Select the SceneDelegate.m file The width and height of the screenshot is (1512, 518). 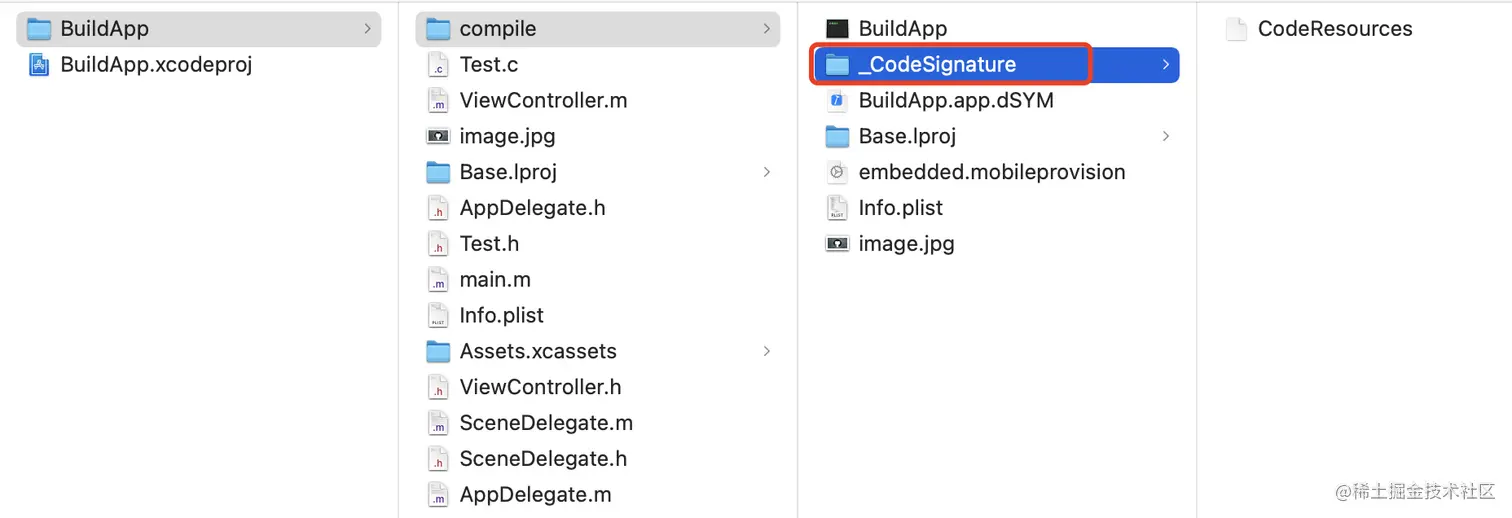click(598, 423)
